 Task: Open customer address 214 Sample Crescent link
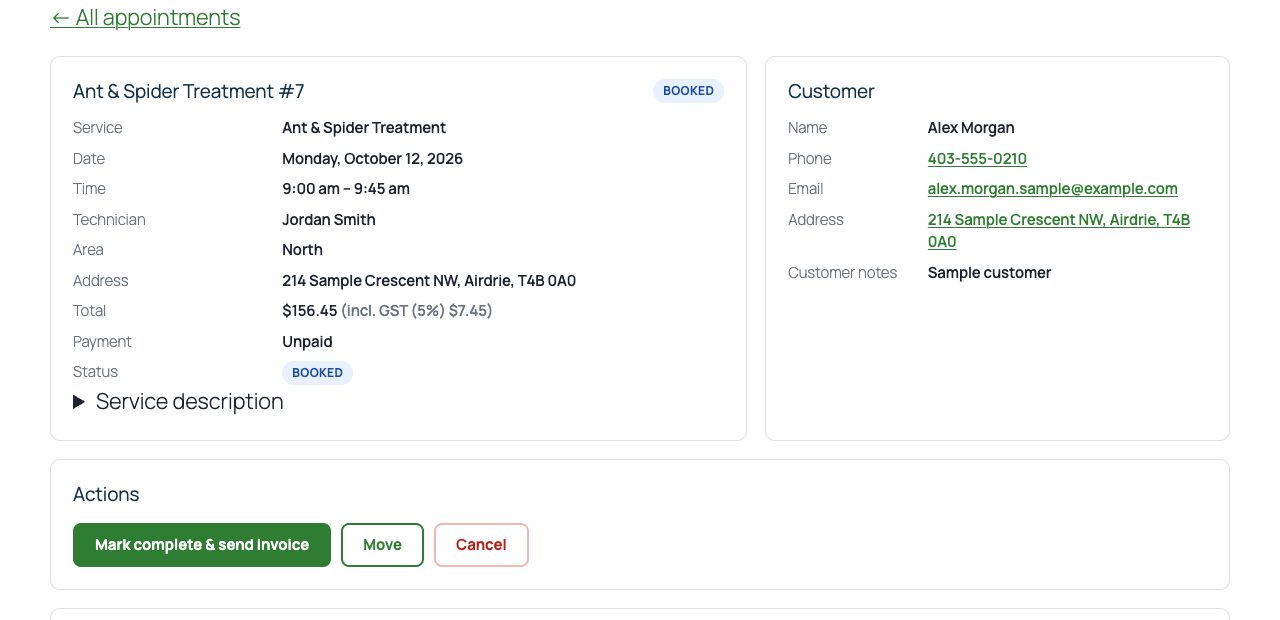[1059, 231]
